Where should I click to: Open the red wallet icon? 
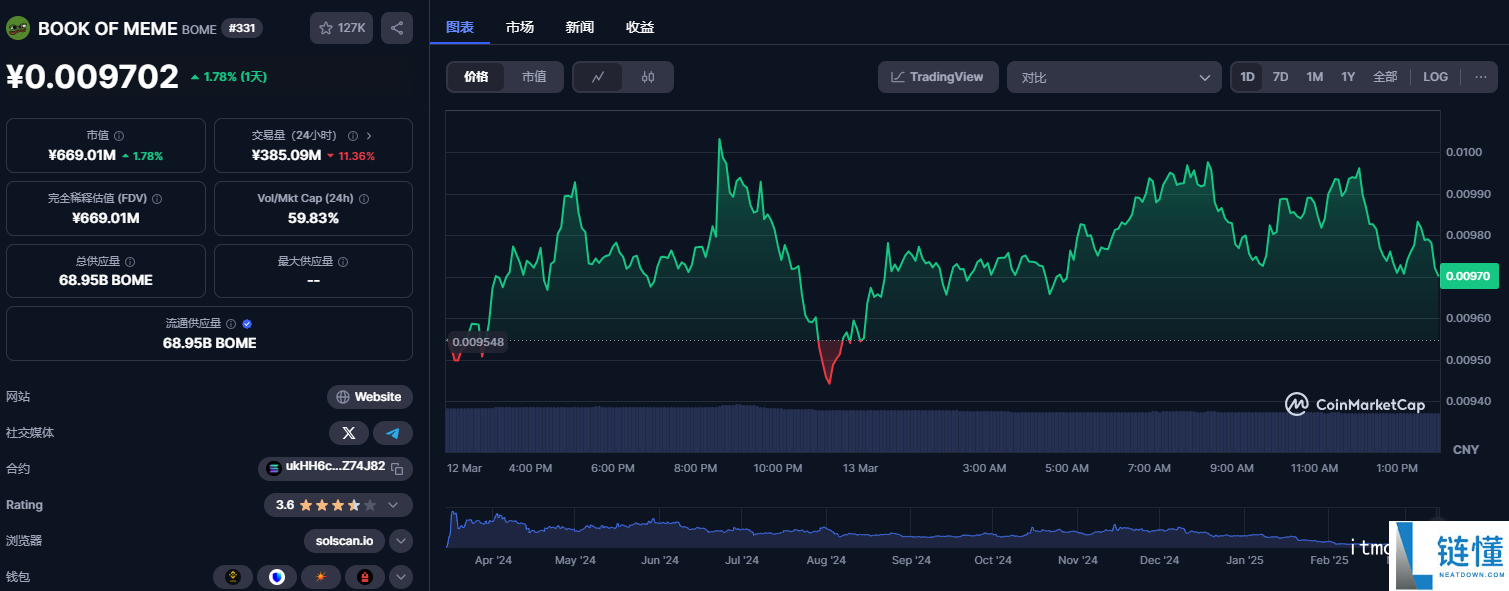click(365, 577)
